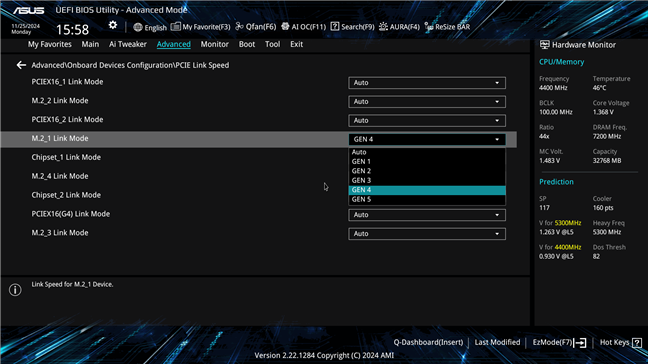Switch to the Ai Tweaker tab

coord(128,44)
